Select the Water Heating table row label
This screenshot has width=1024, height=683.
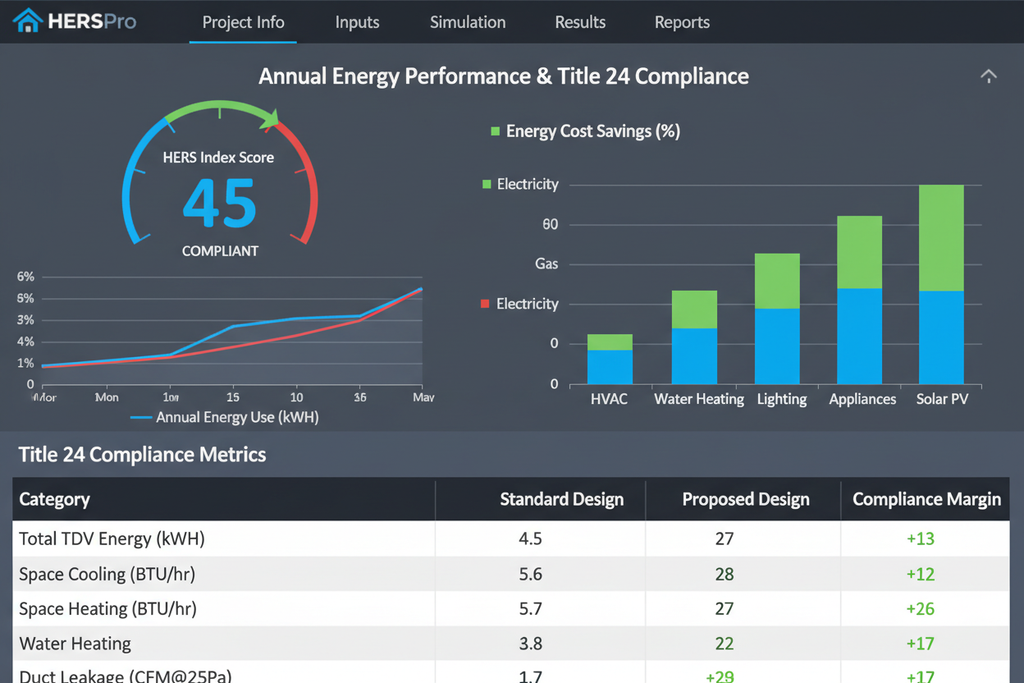click(x=75, y=644)
